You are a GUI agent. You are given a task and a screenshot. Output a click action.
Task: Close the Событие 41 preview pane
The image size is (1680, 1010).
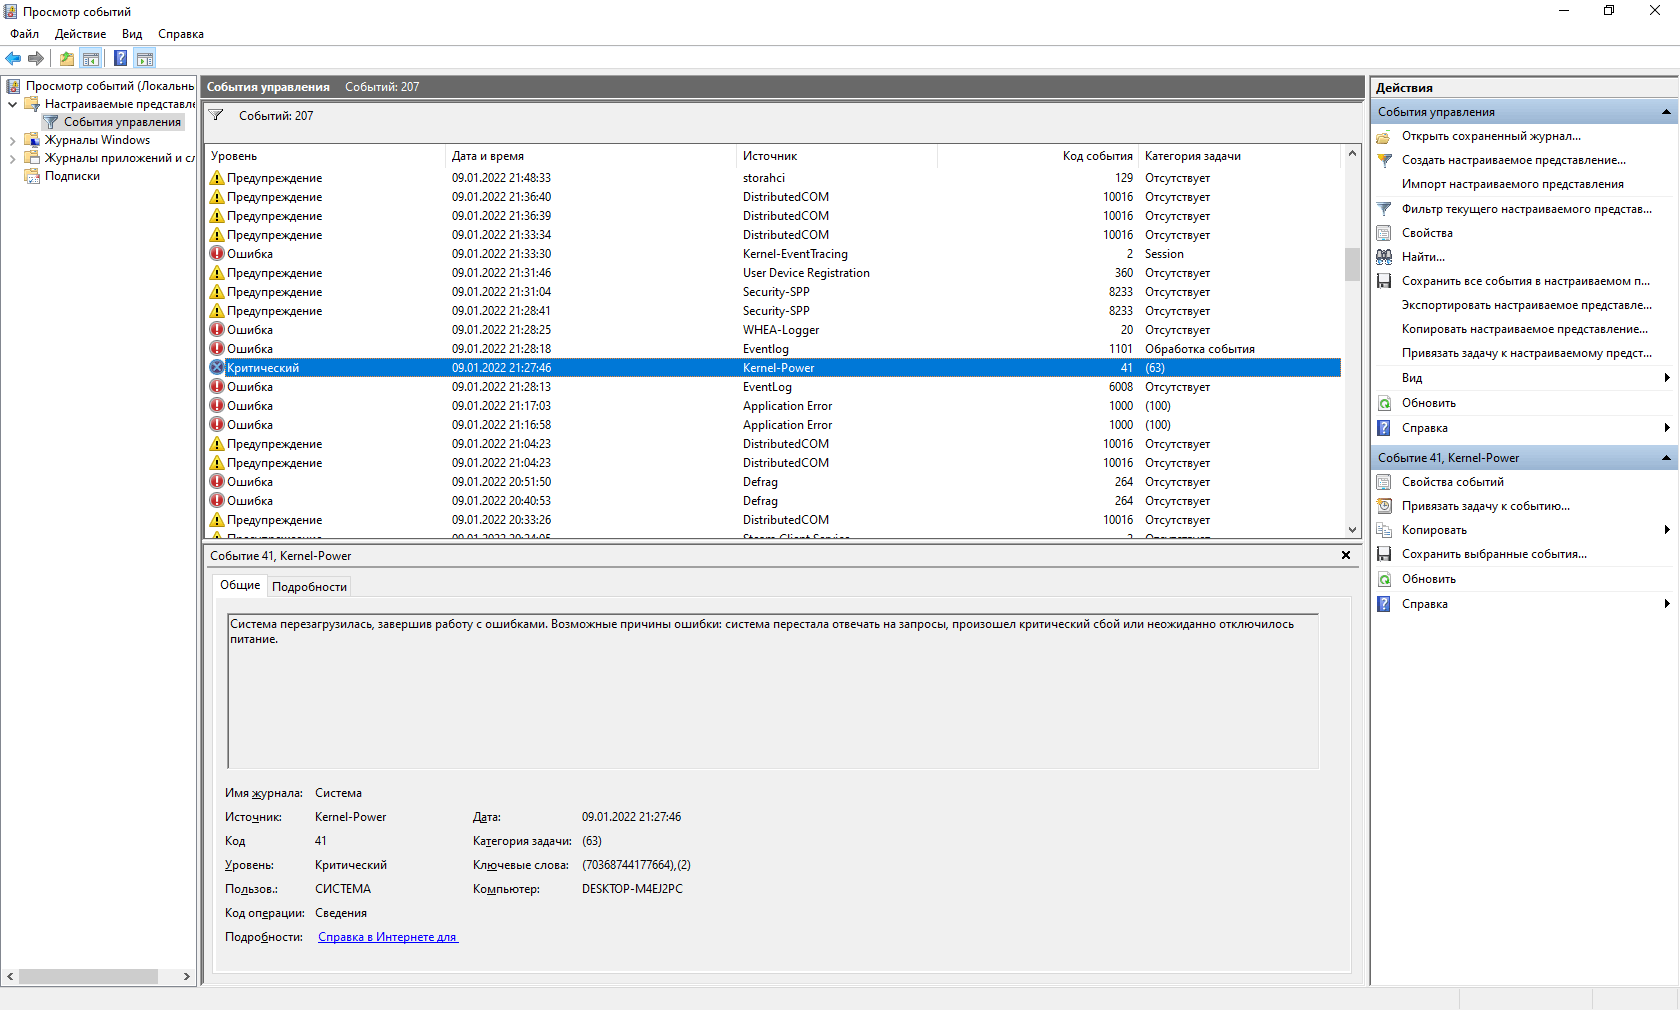[x=1346, y=555]
